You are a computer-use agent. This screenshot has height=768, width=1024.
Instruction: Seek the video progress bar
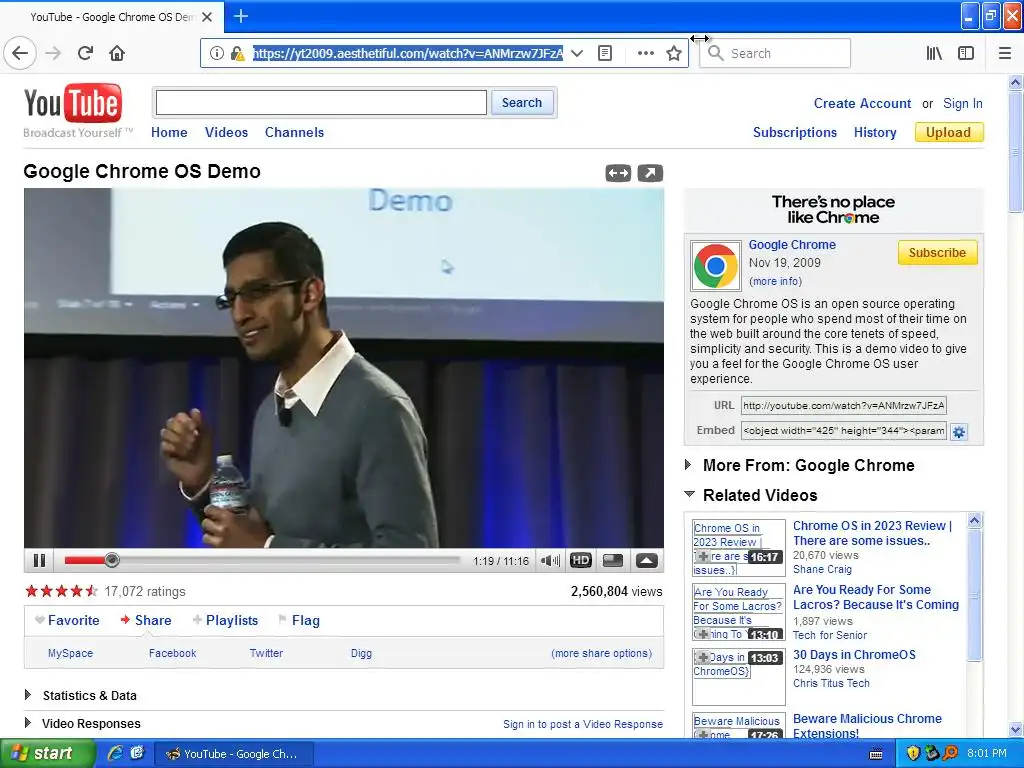262,560
